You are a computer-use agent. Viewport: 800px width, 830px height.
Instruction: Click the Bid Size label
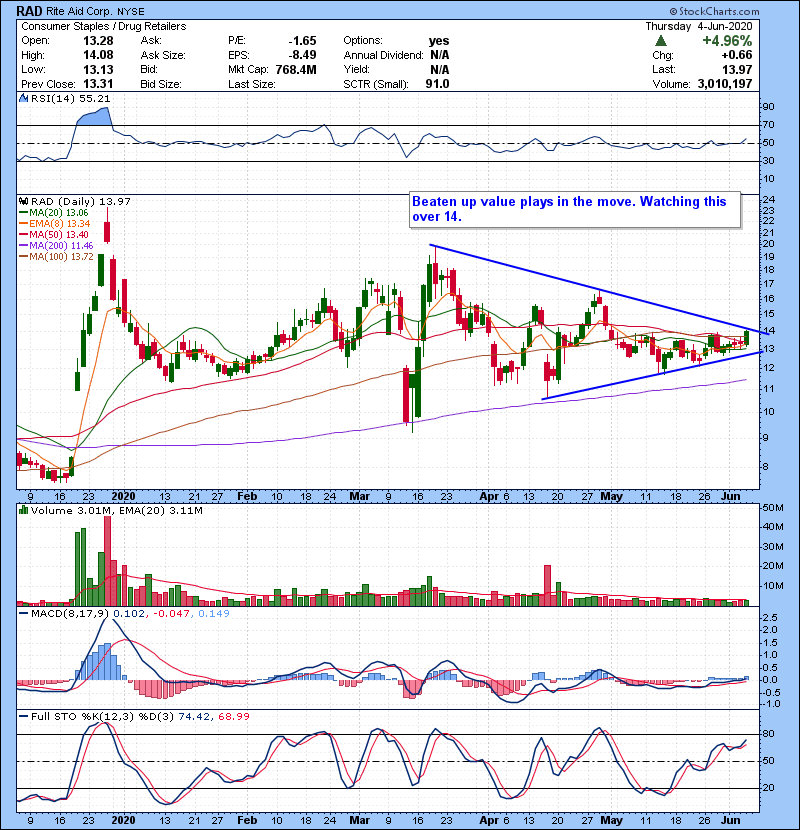tap(161, 84)
